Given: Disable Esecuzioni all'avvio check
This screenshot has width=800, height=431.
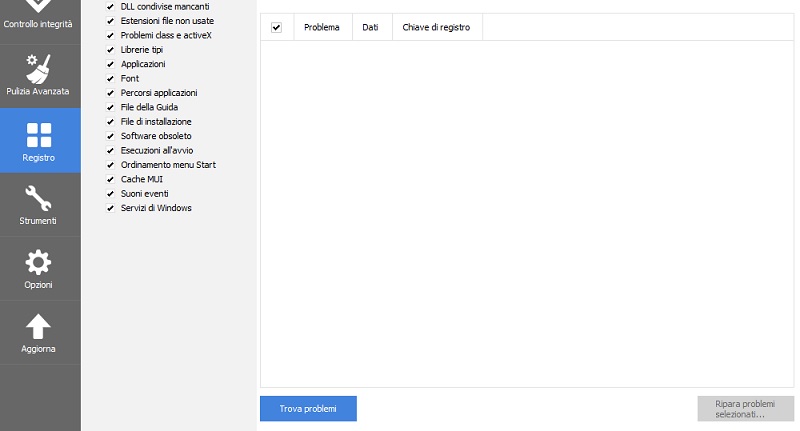Looking at the screenshot, I should coord(110,150).
